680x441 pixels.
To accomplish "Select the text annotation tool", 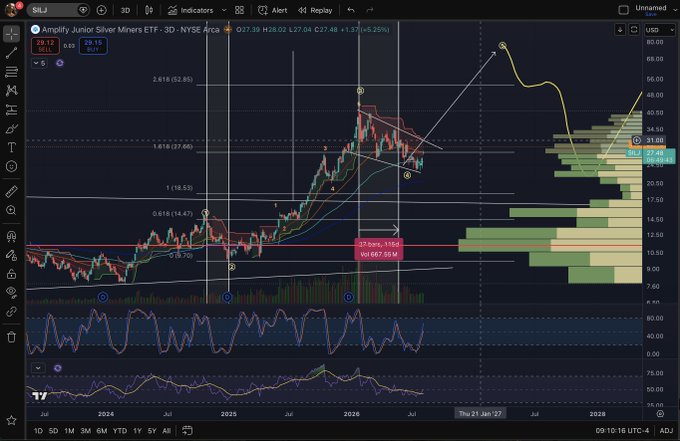I will click(x=12, y=147).
